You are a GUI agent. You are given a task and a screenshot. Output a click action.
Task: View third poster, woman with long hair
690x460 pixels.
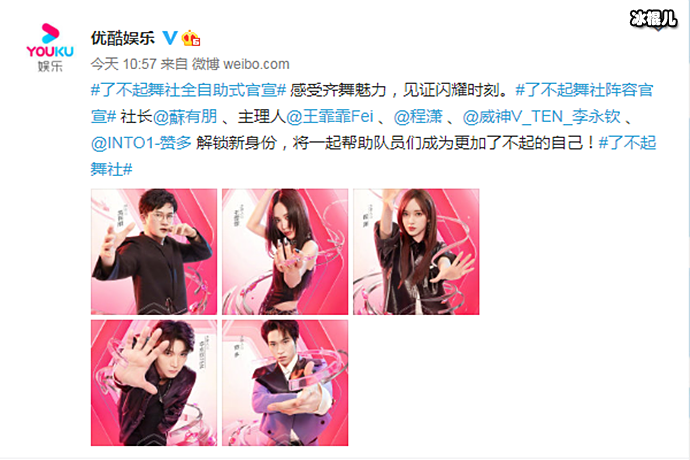[x=416, y=252]
